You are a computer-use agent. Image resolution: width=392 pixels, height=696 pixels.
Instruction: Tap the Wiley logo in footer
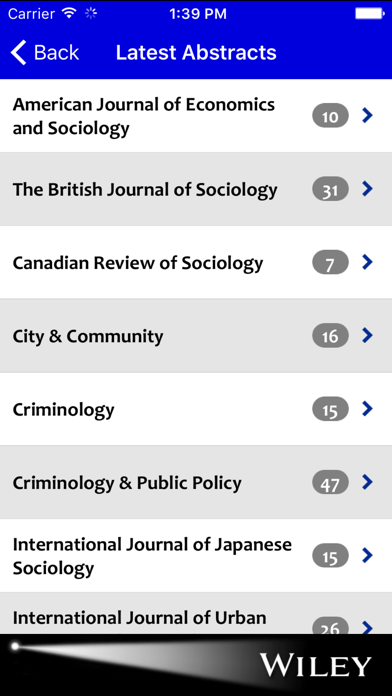coord(315,666)
